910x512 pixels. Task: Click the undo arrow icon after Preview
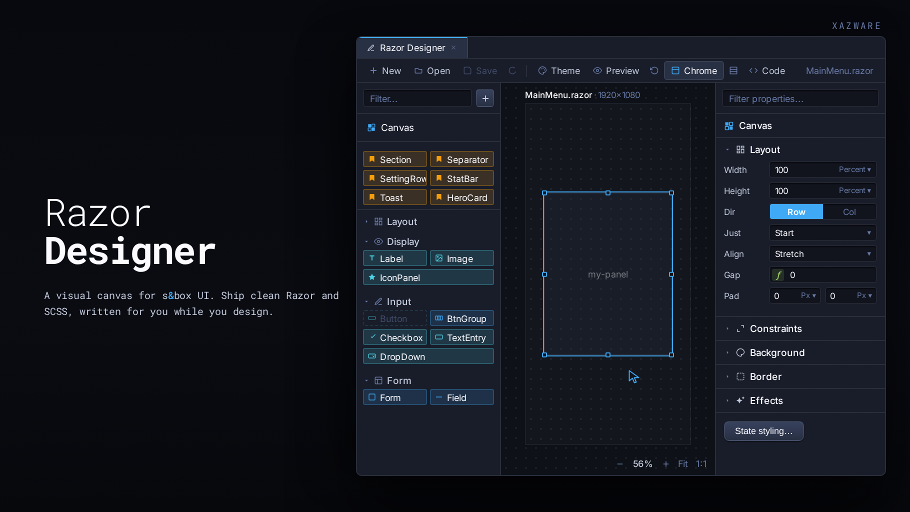654,71
